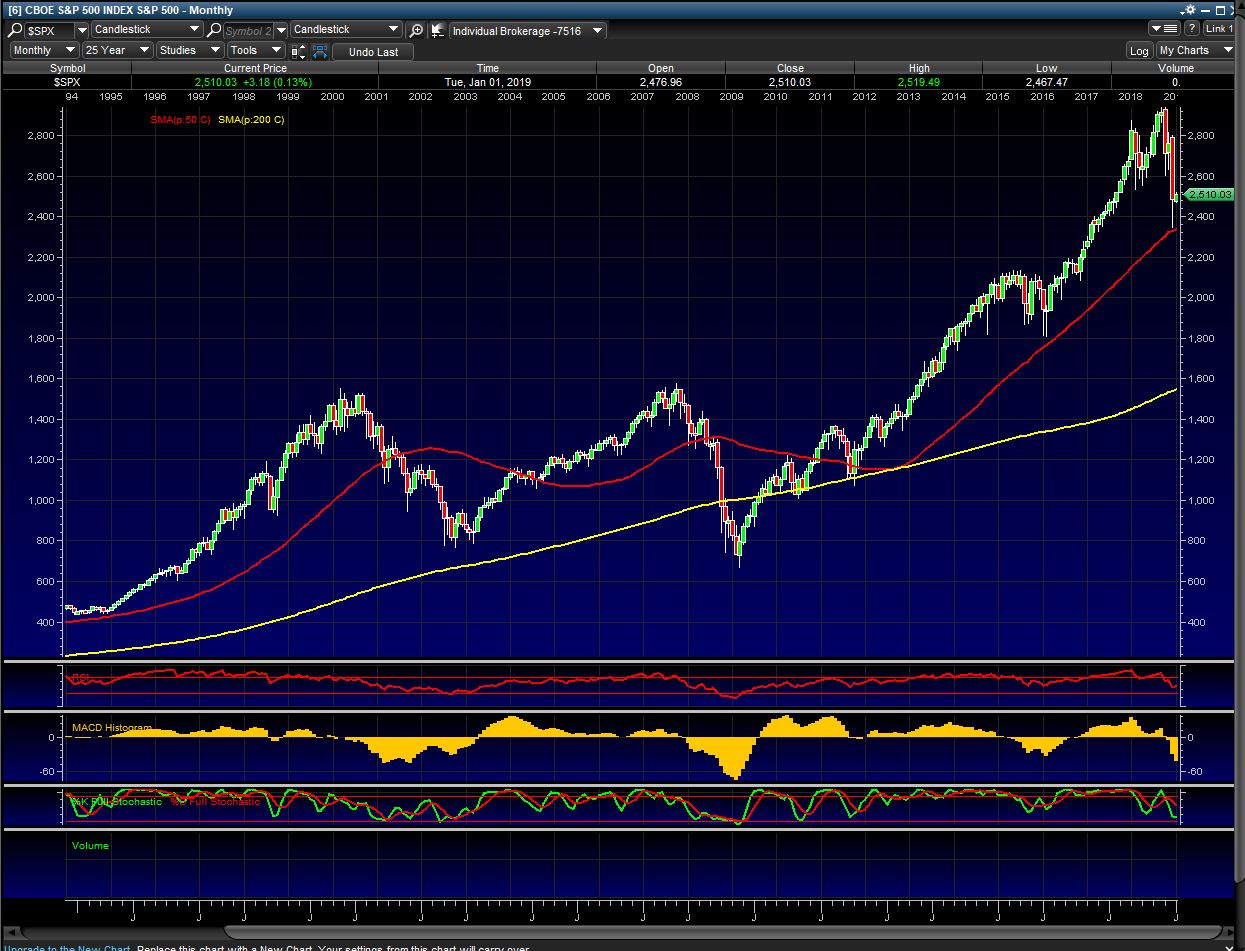Click the 2000 year label on time axis
The width and height of the screenshot is (1245, 951).
(332, 97)
